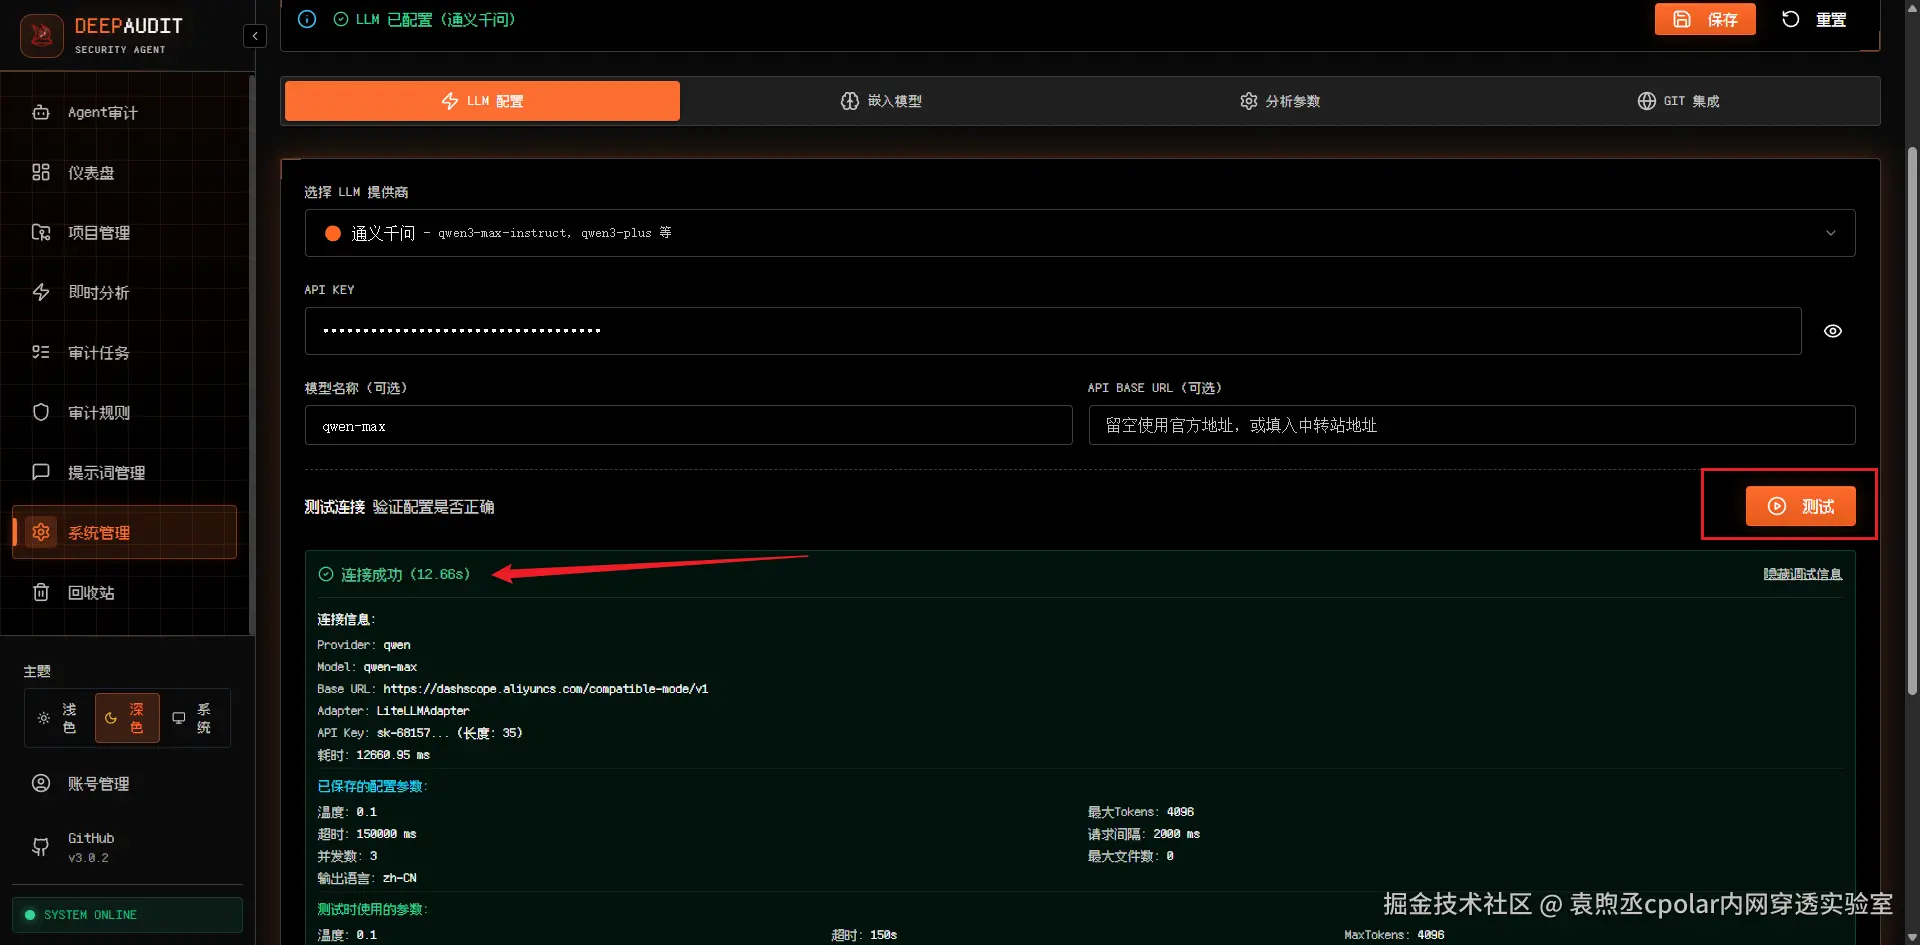Switch to the LLM 配置 tab
Screen dimensions: 1920x945
(482, 101)
